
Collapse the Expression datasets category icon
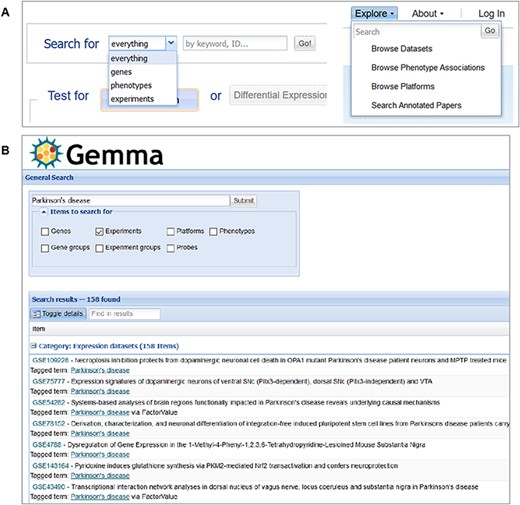pos(33,346)
